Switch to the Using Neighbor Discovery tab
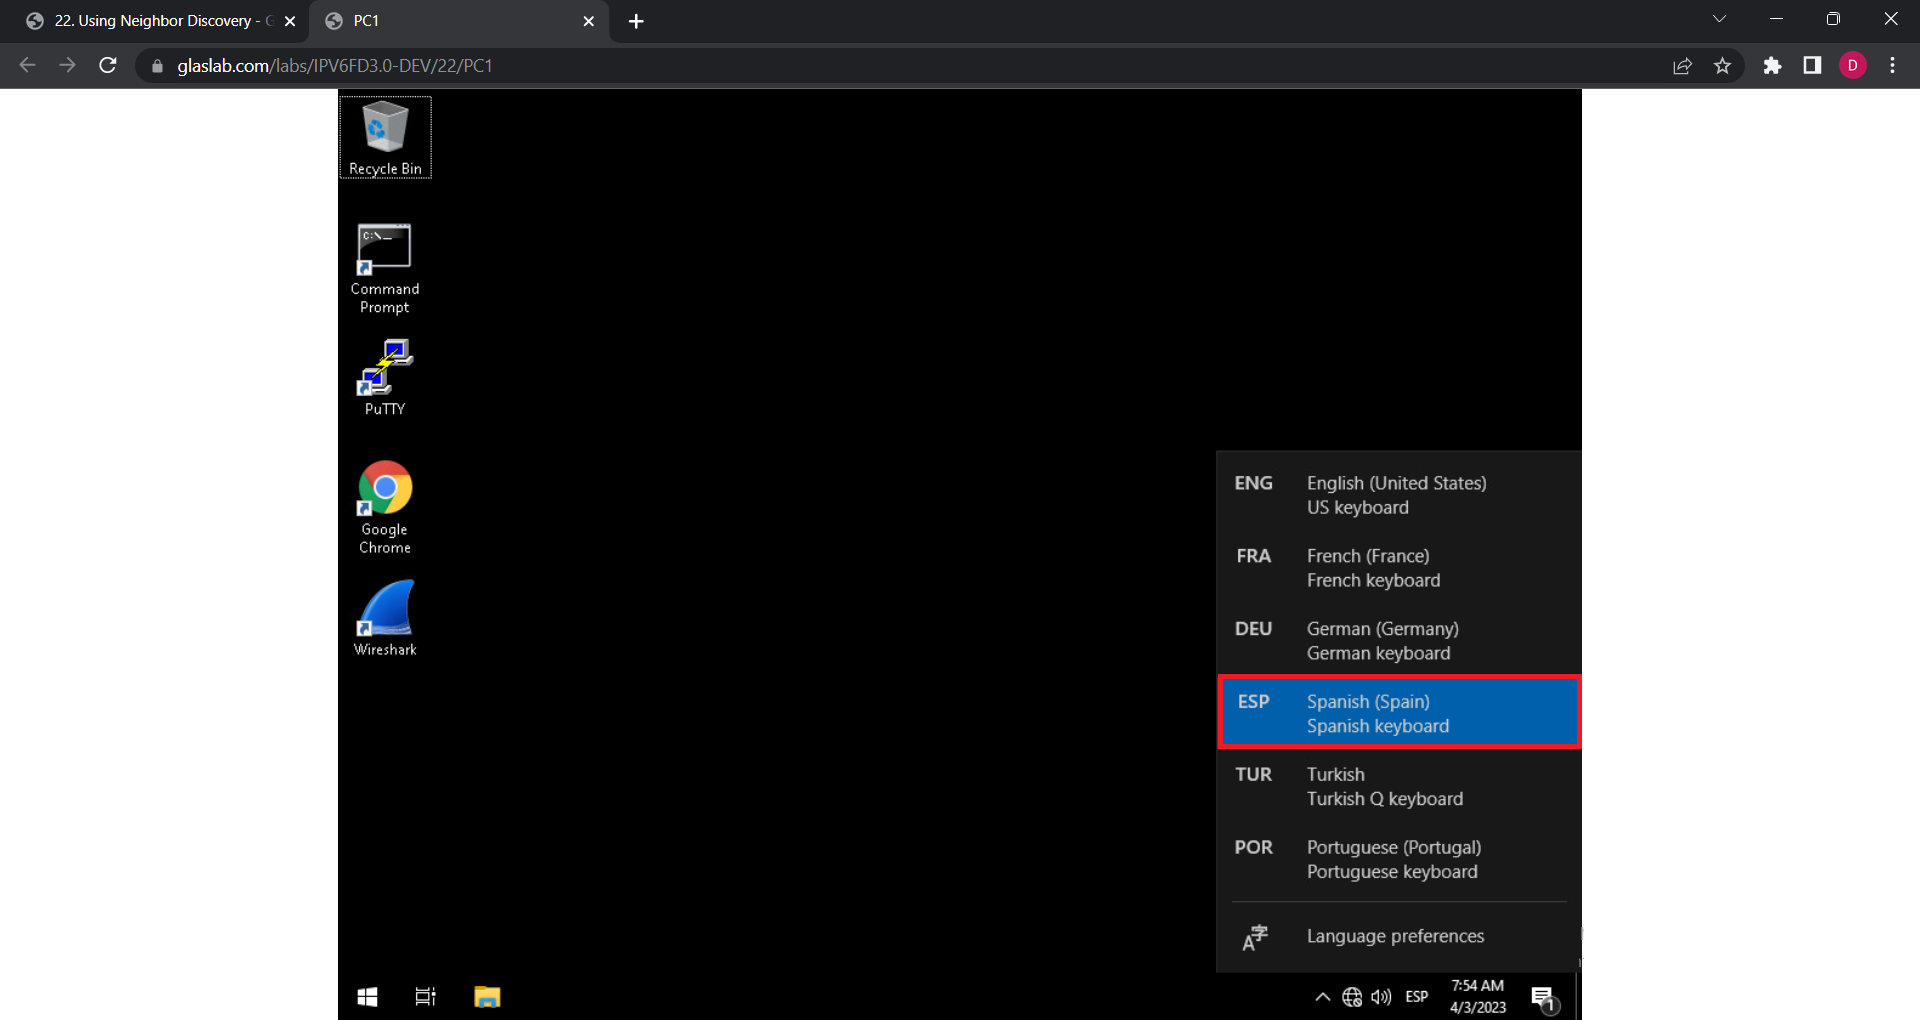 [155, 21]
